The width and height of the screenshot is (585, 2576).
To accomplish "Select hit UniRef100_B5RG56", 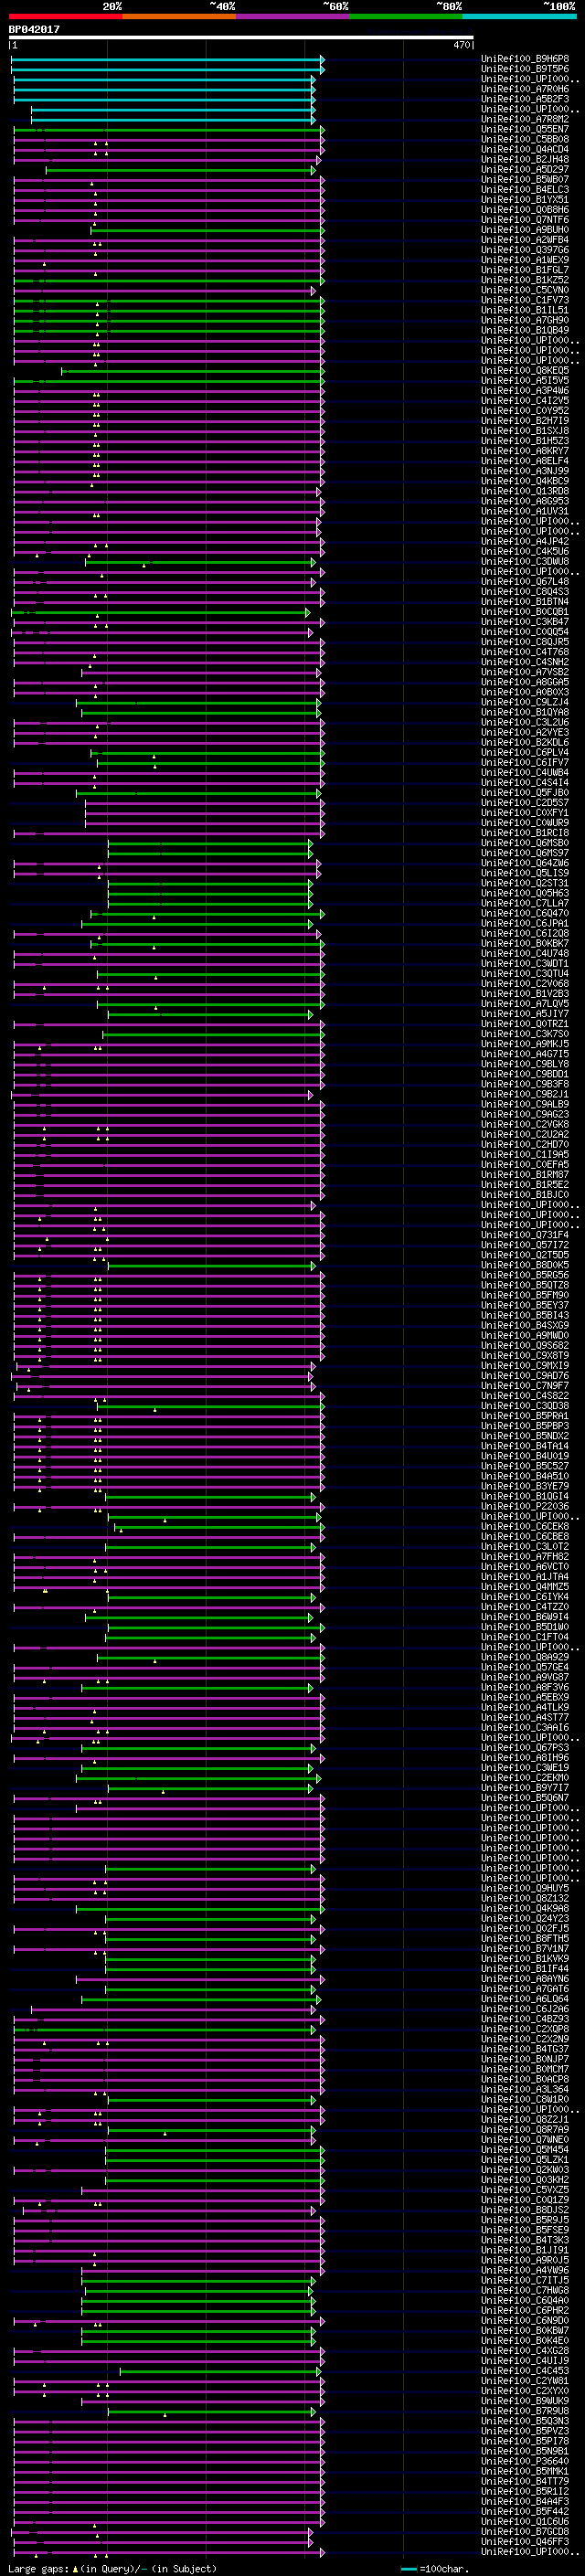I will (x=525, y=1275).
